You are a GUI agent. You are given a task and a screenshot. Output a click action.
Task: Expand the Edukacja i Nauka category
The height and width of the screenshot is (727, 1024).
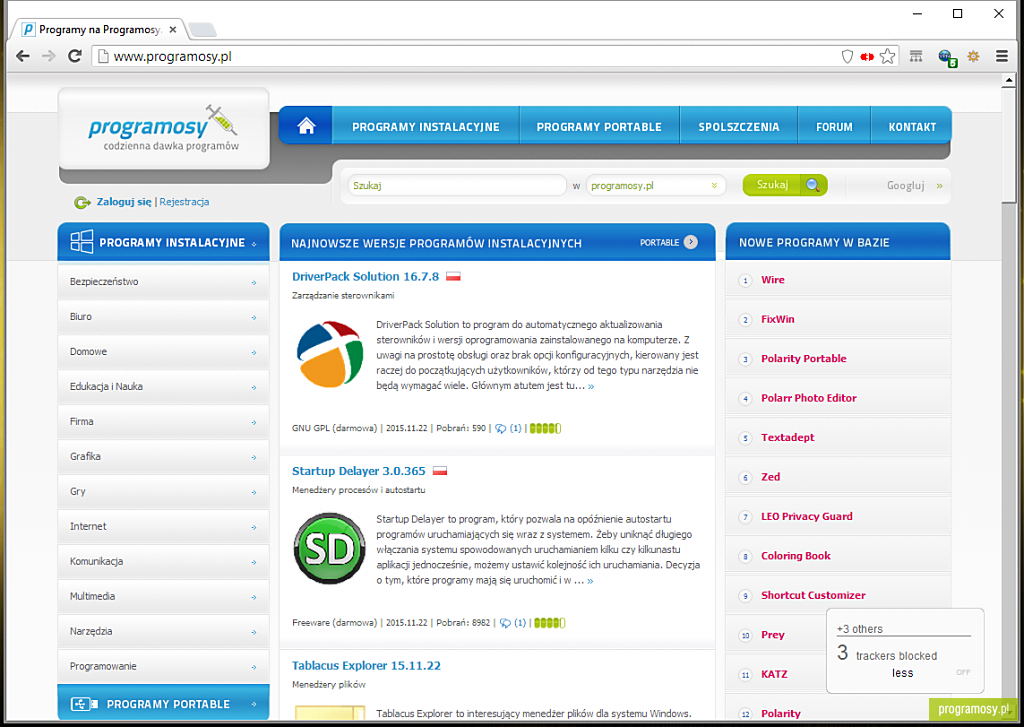click(163, 387)
